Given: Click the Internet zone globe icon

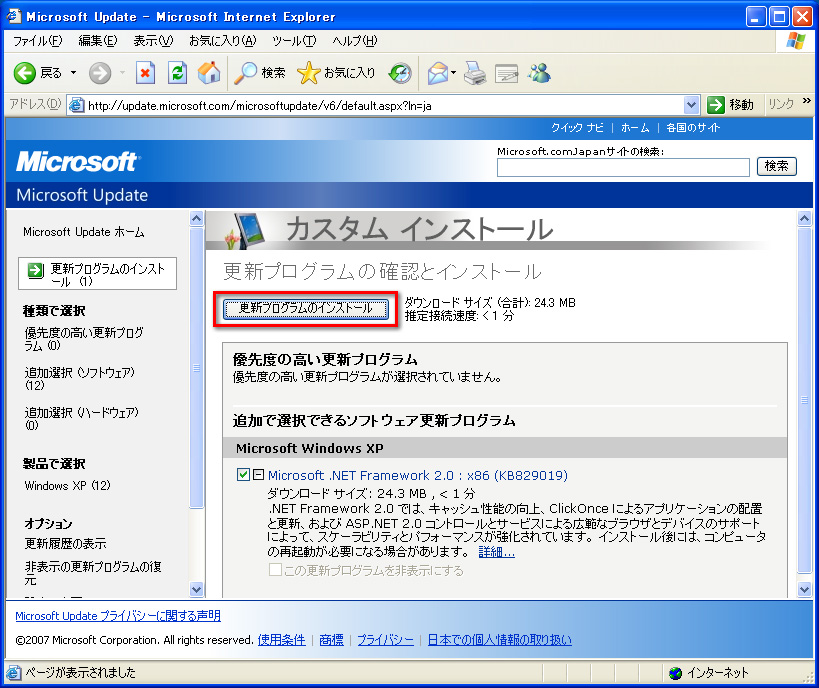Looking at the screenshot, I should (x=675, y=673).
